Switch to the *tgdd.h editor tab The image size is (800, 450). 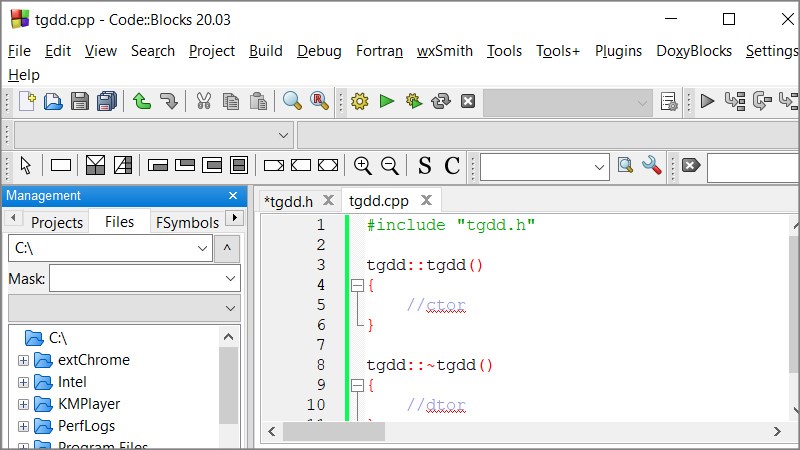coord(288,201)
